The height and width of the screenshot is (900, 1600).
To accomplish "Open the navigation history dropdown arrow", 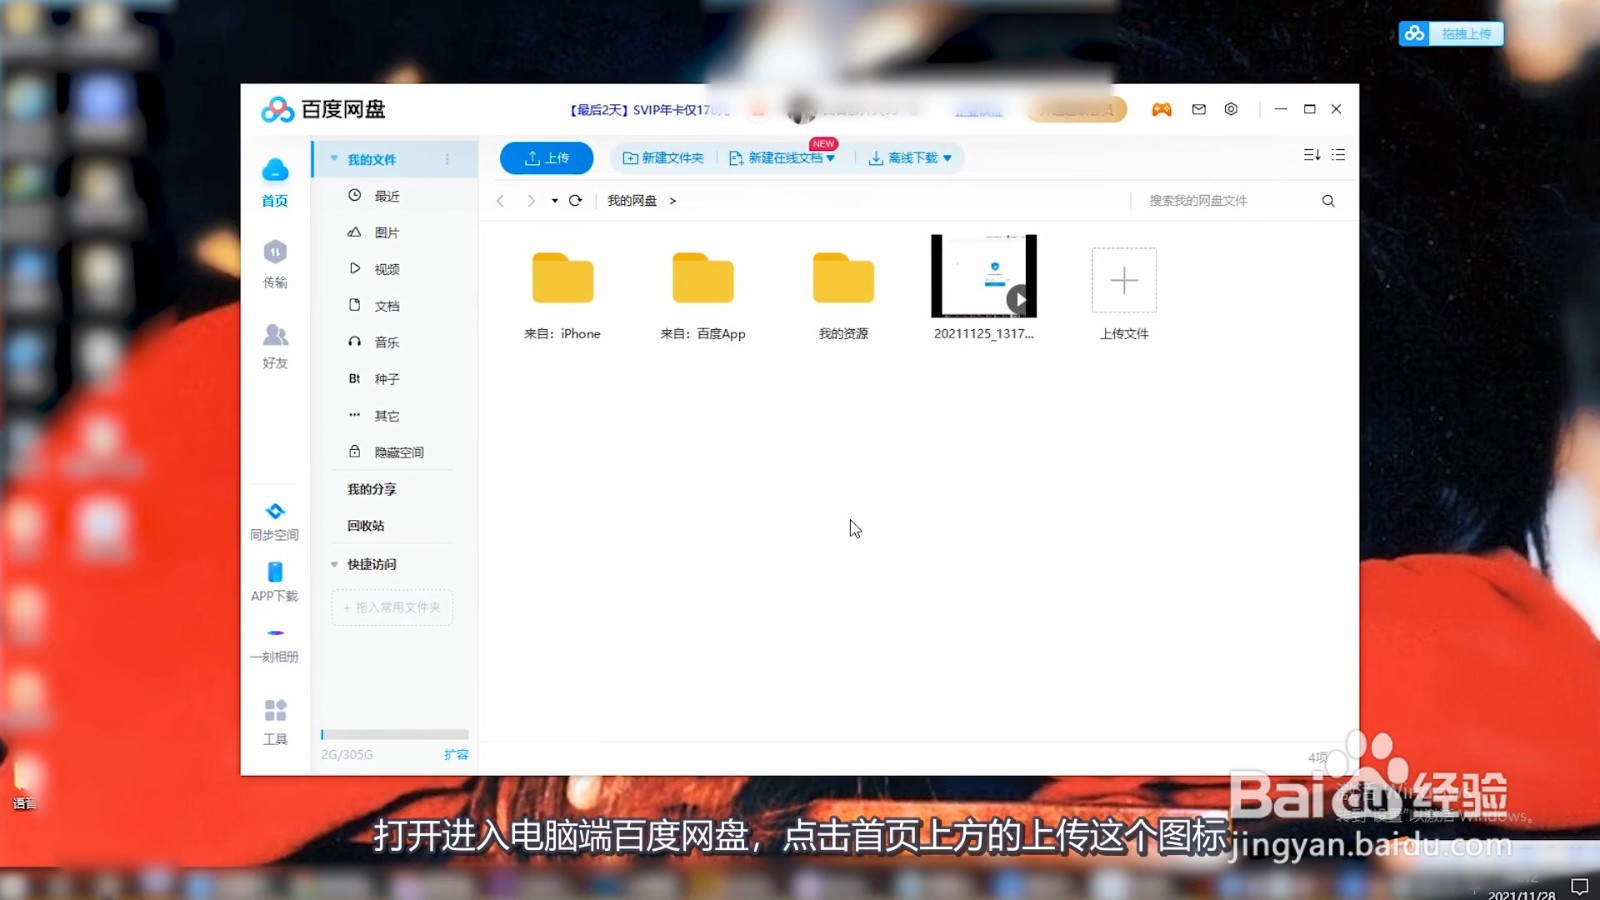I will pos(554,201).
